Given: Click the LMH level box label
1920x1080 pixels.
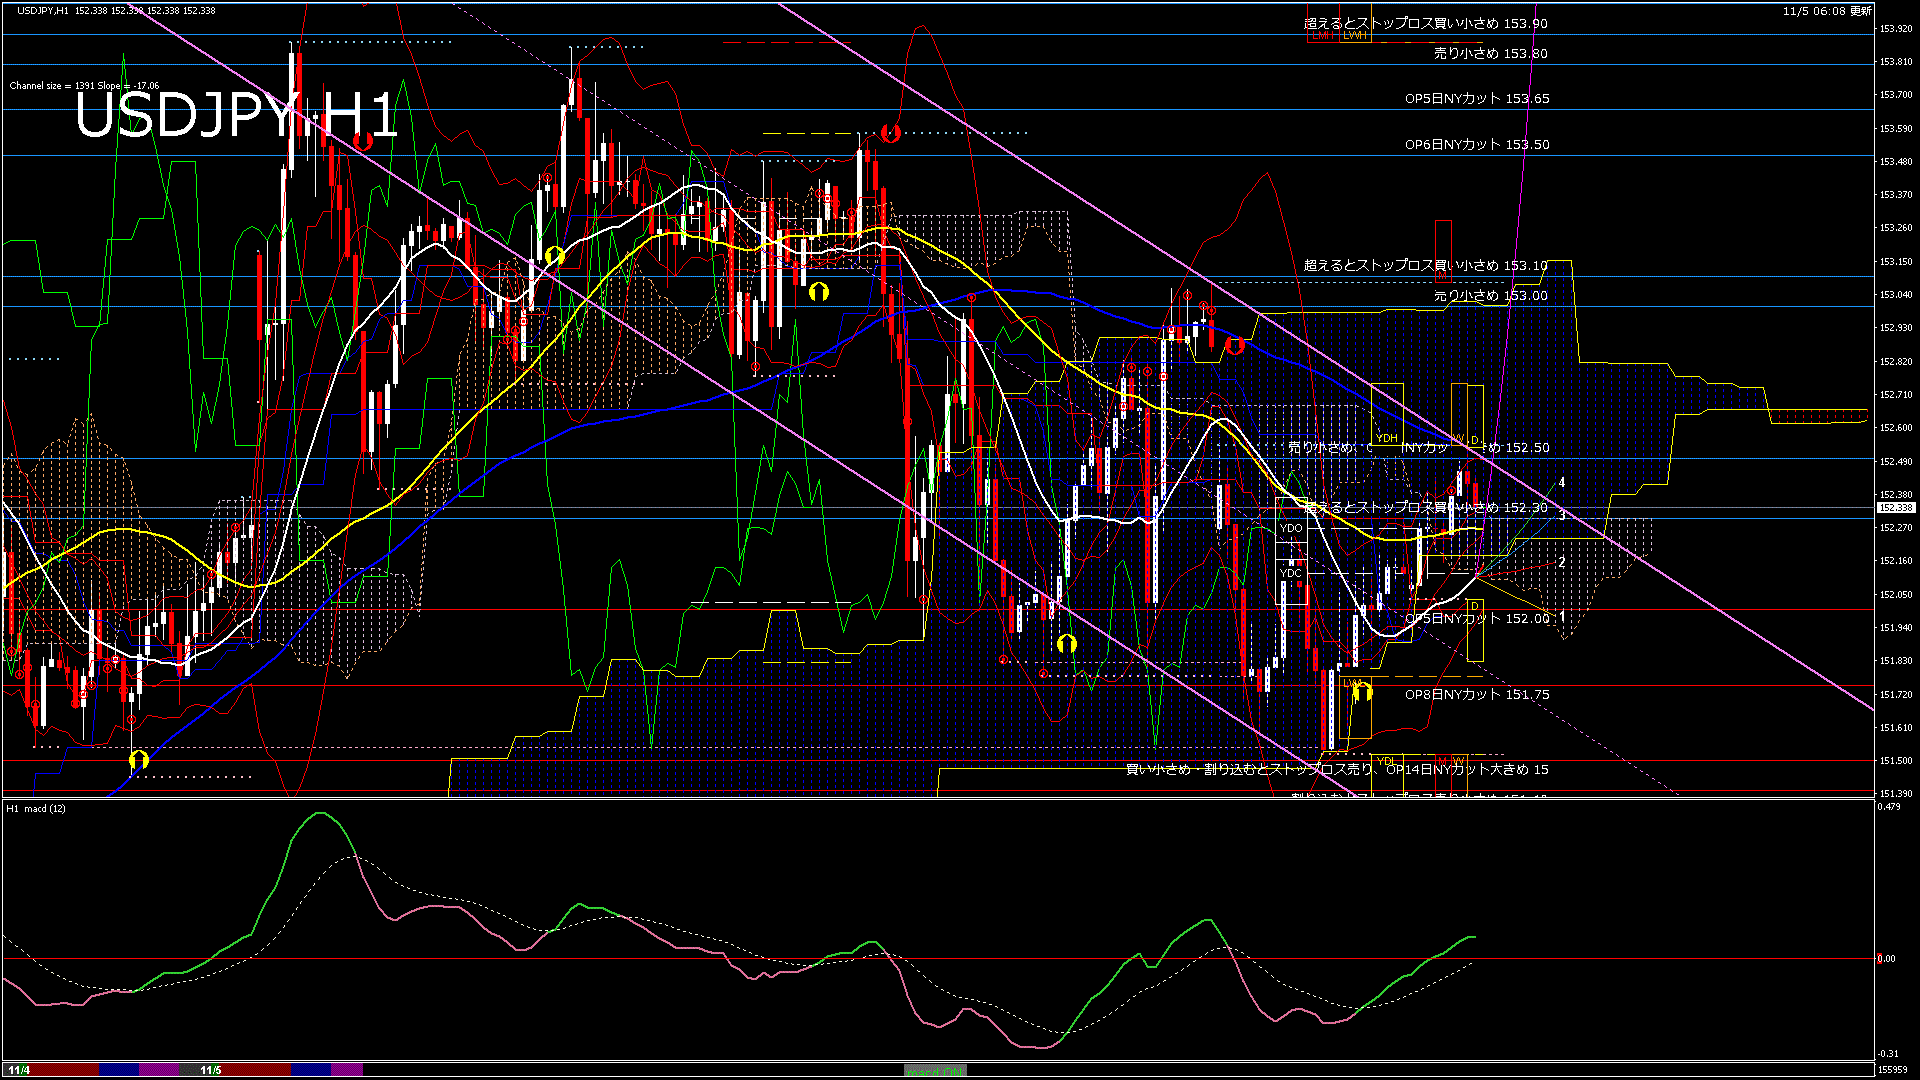Looking at the screenshot, I should 1322,36.
